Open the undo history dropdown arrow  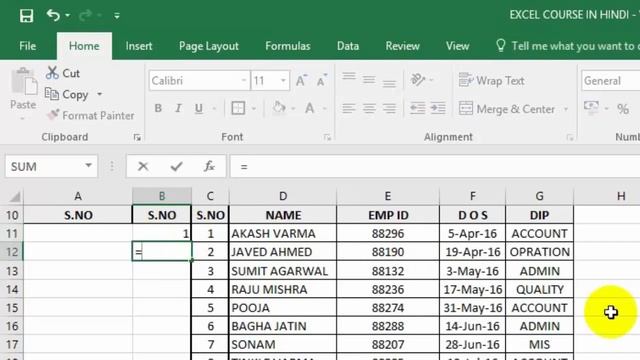[67, 16]
